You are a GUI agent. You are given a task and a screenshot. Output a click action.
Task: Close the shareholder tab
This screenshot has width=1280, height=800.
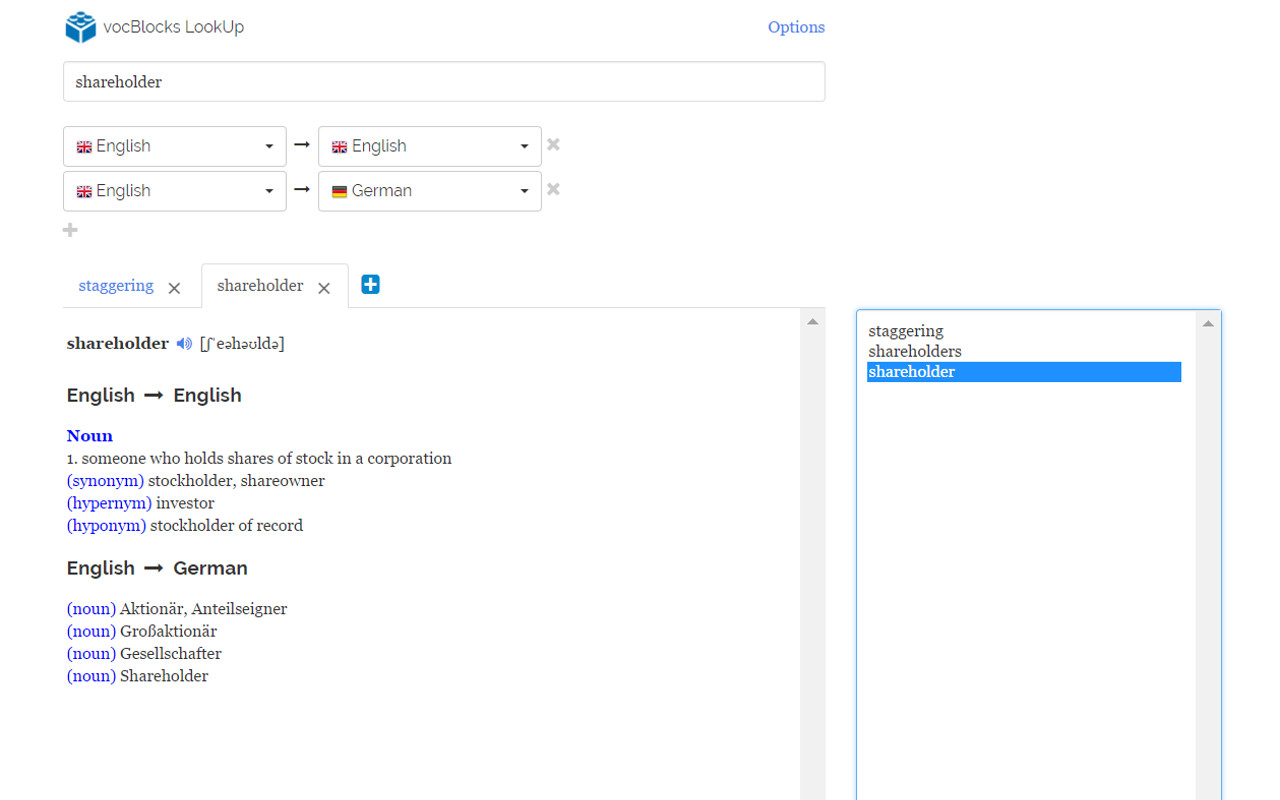(324, 288)
